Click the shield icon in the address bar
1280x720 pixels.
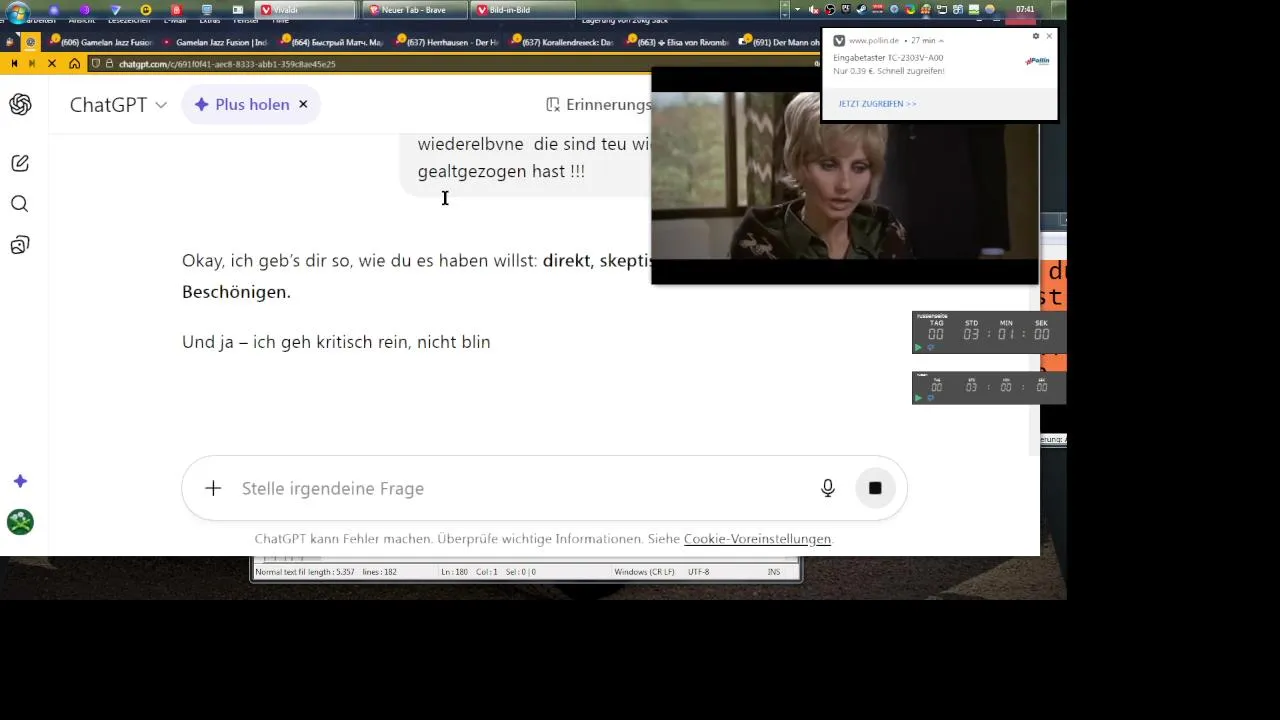coord(96,63)
